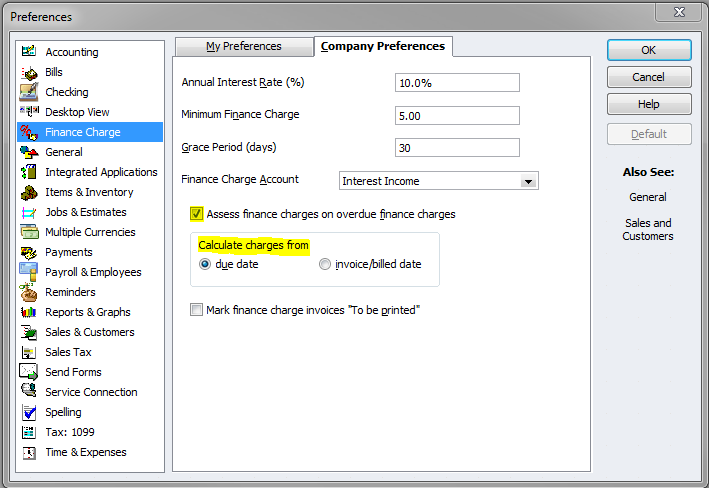Image resolution: width=709 pixels, height=488 pixels.
Task: Click the Annual Interest Rate field
Action: coord(457,83)
